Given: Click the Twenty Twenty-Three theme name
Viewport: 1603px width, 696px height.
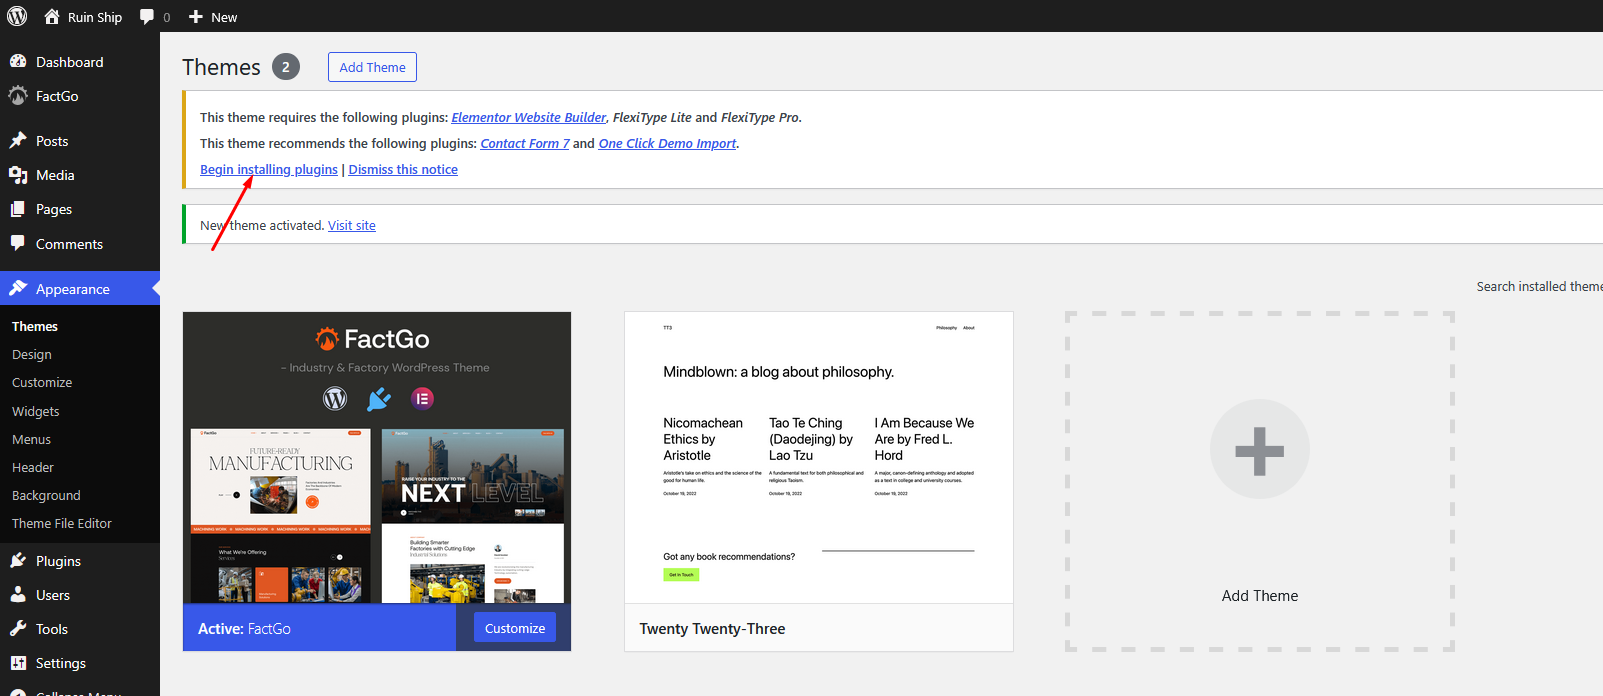Looking at the screenshot, I should click(x=712, y=629).
